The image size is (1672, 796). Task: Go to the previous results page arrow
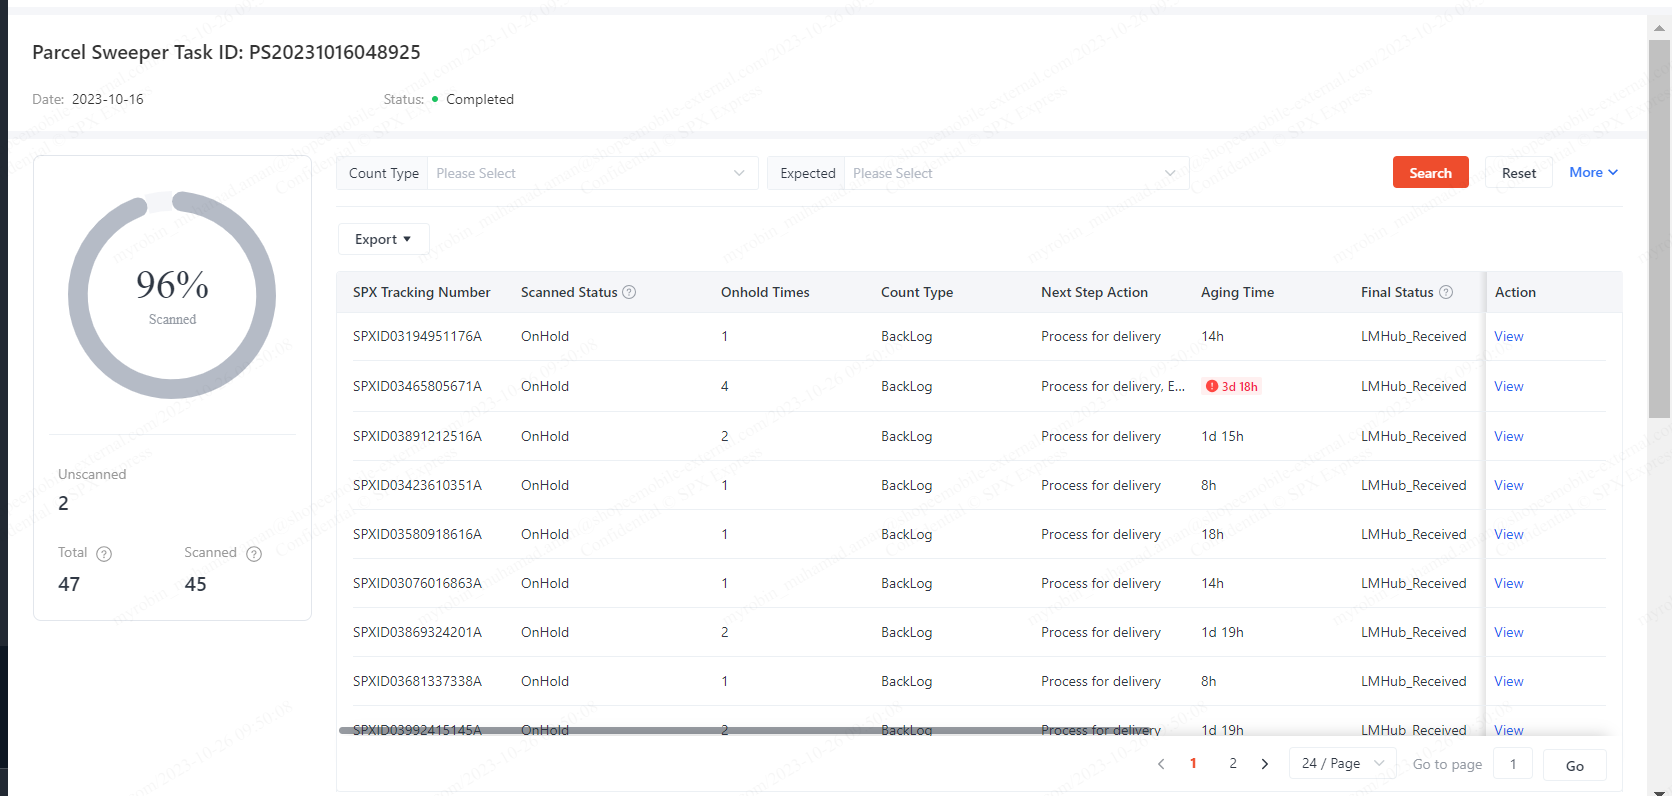[x=1161, y=764]
